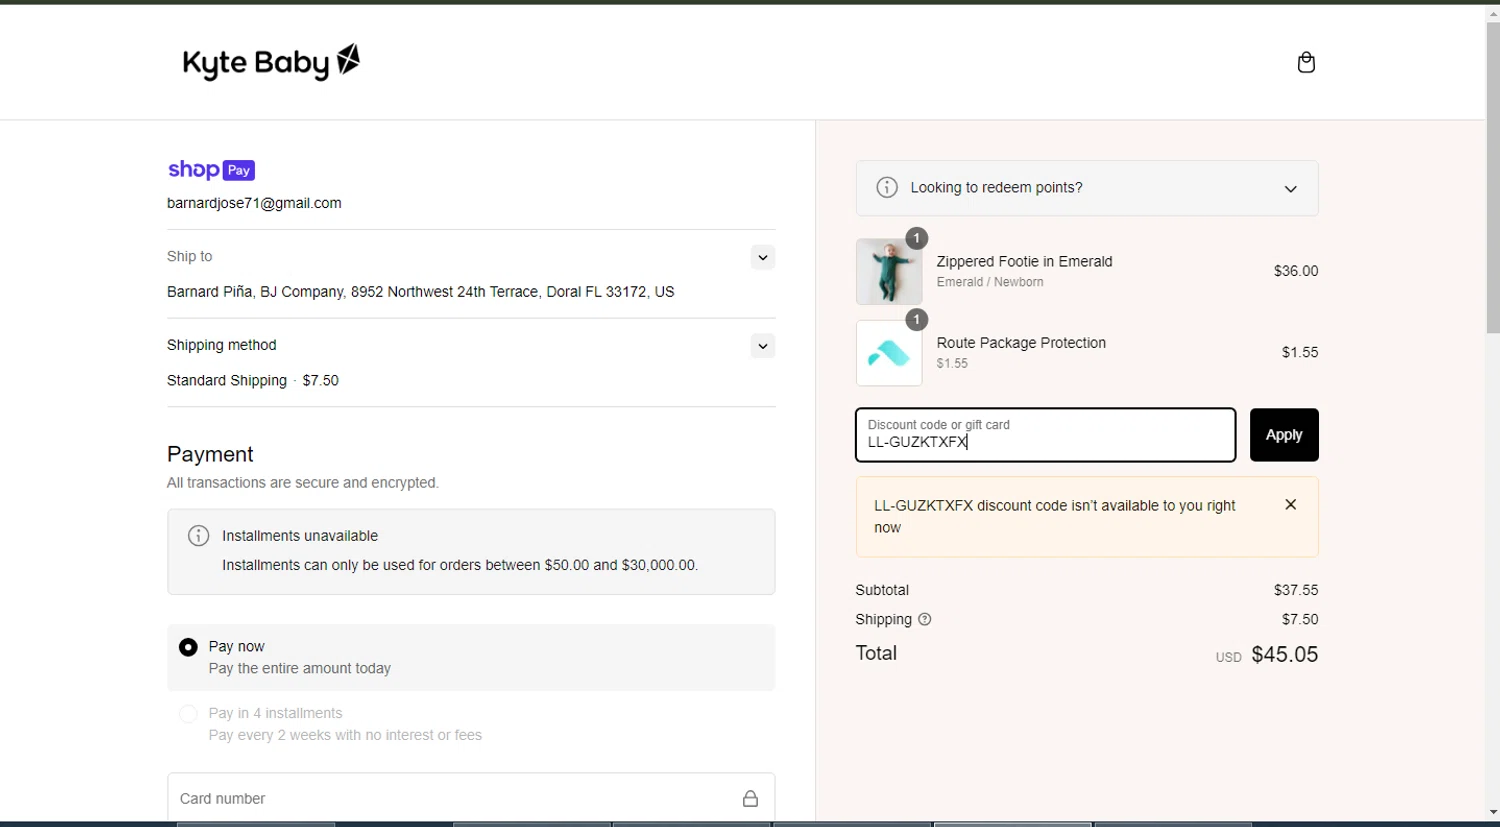The image size is (1500, 827).
Task: Click the scrollbar down arrow
Action: pos(1493,813)
